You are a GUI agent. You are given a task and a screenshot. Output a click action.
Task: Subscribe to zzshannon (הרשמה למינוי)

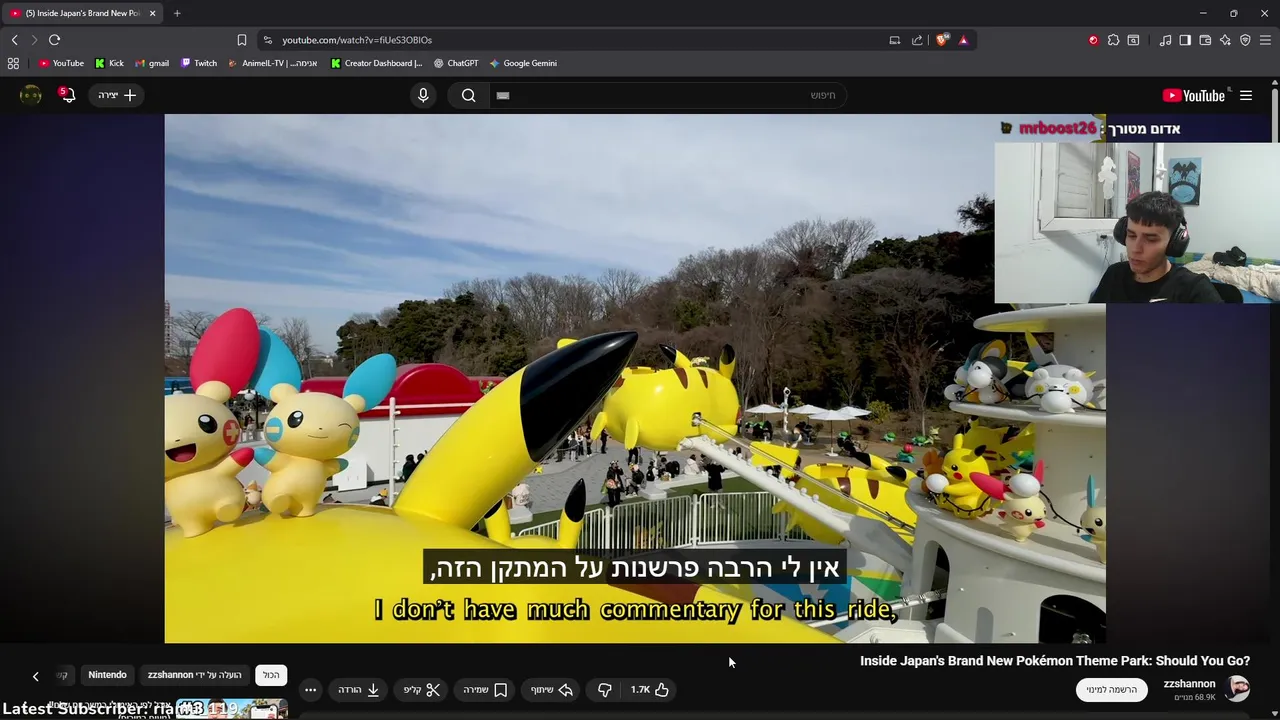click(x=1112, y=690)
